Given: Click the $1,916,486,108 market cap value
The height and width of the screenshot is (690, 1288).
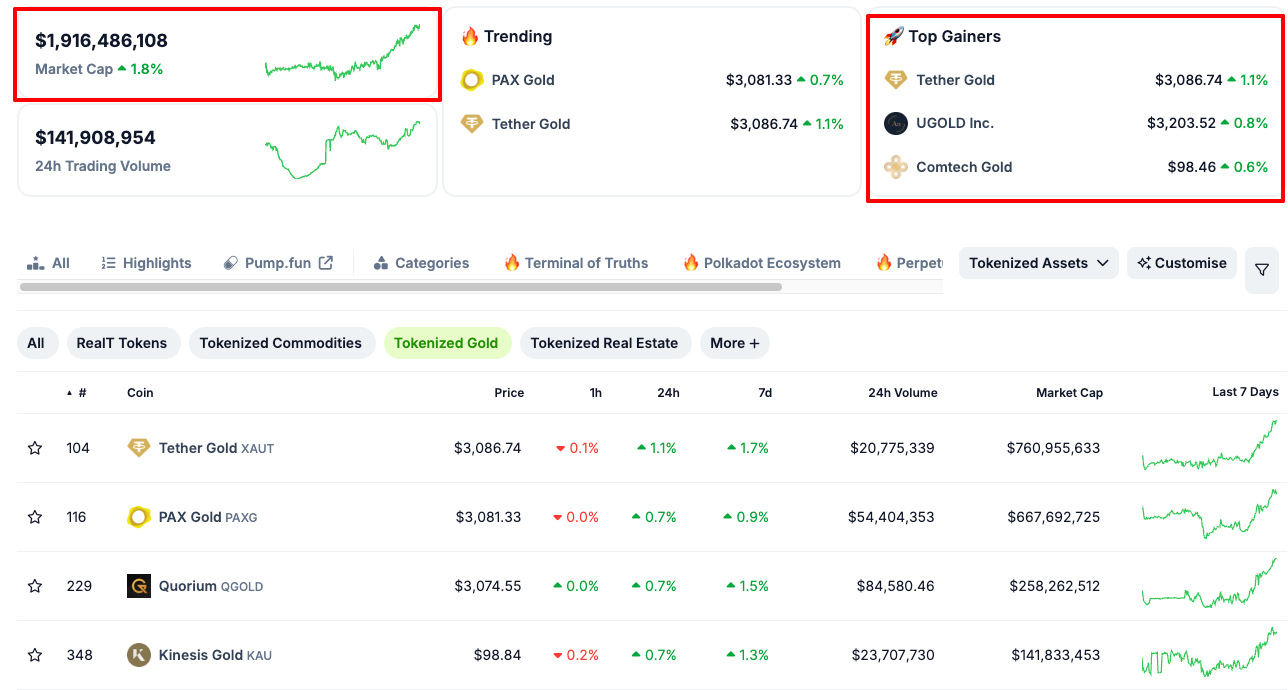Looking at the screenshot, I should point(101,41).
